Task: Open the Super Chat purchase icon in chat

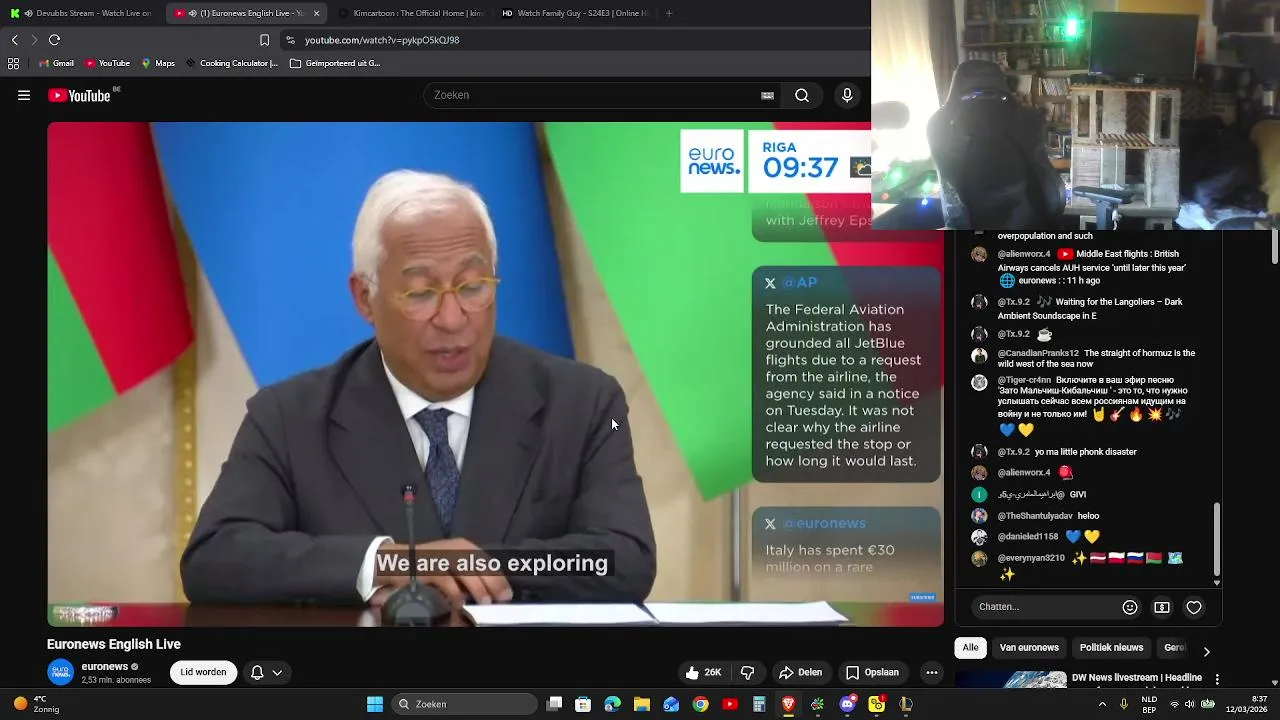Action: (1162, 607)
